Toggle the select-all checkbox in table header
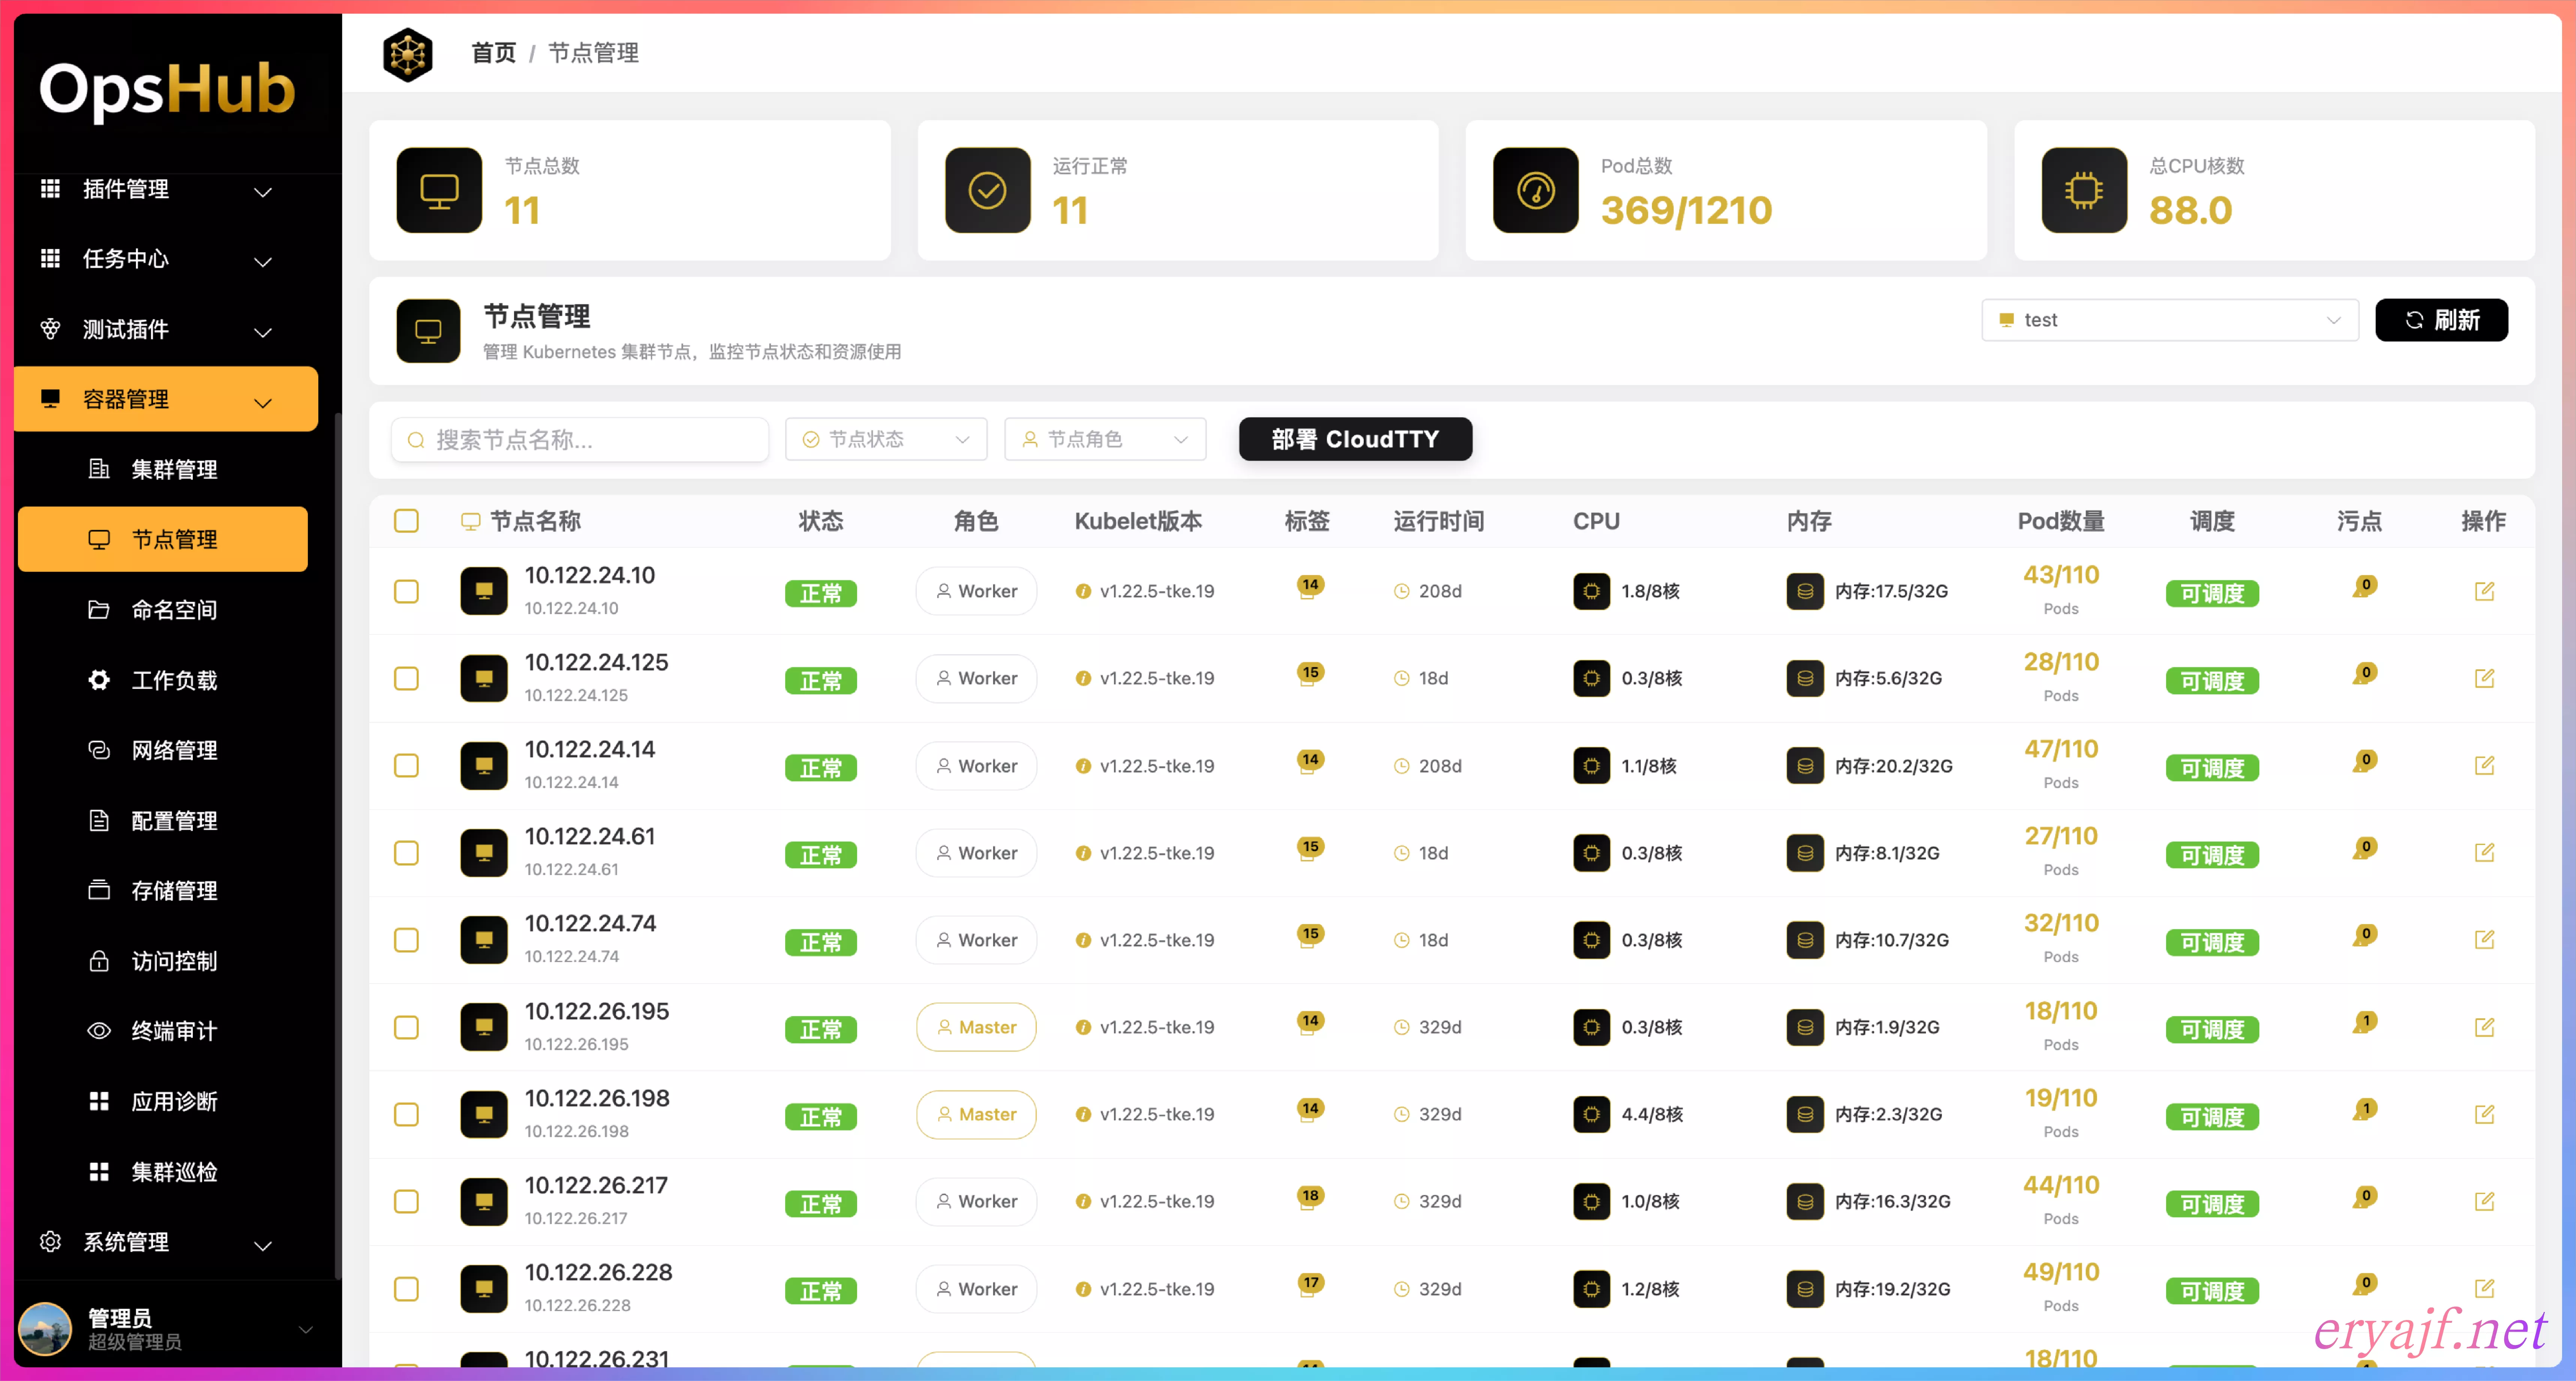The width and height of the screenshot is (2576, 1381). (x=406, y=521)
